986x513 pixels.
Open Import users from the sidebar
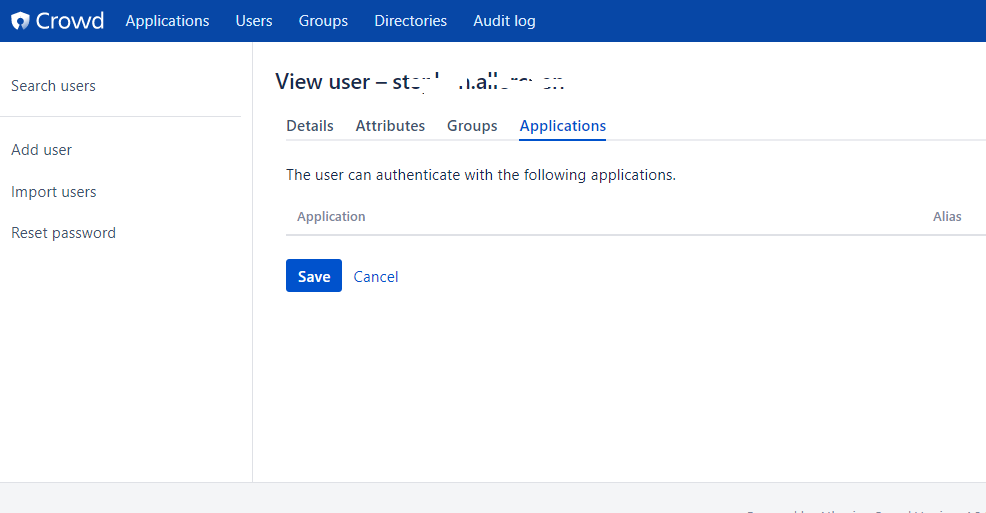click(x=53, y=192)
